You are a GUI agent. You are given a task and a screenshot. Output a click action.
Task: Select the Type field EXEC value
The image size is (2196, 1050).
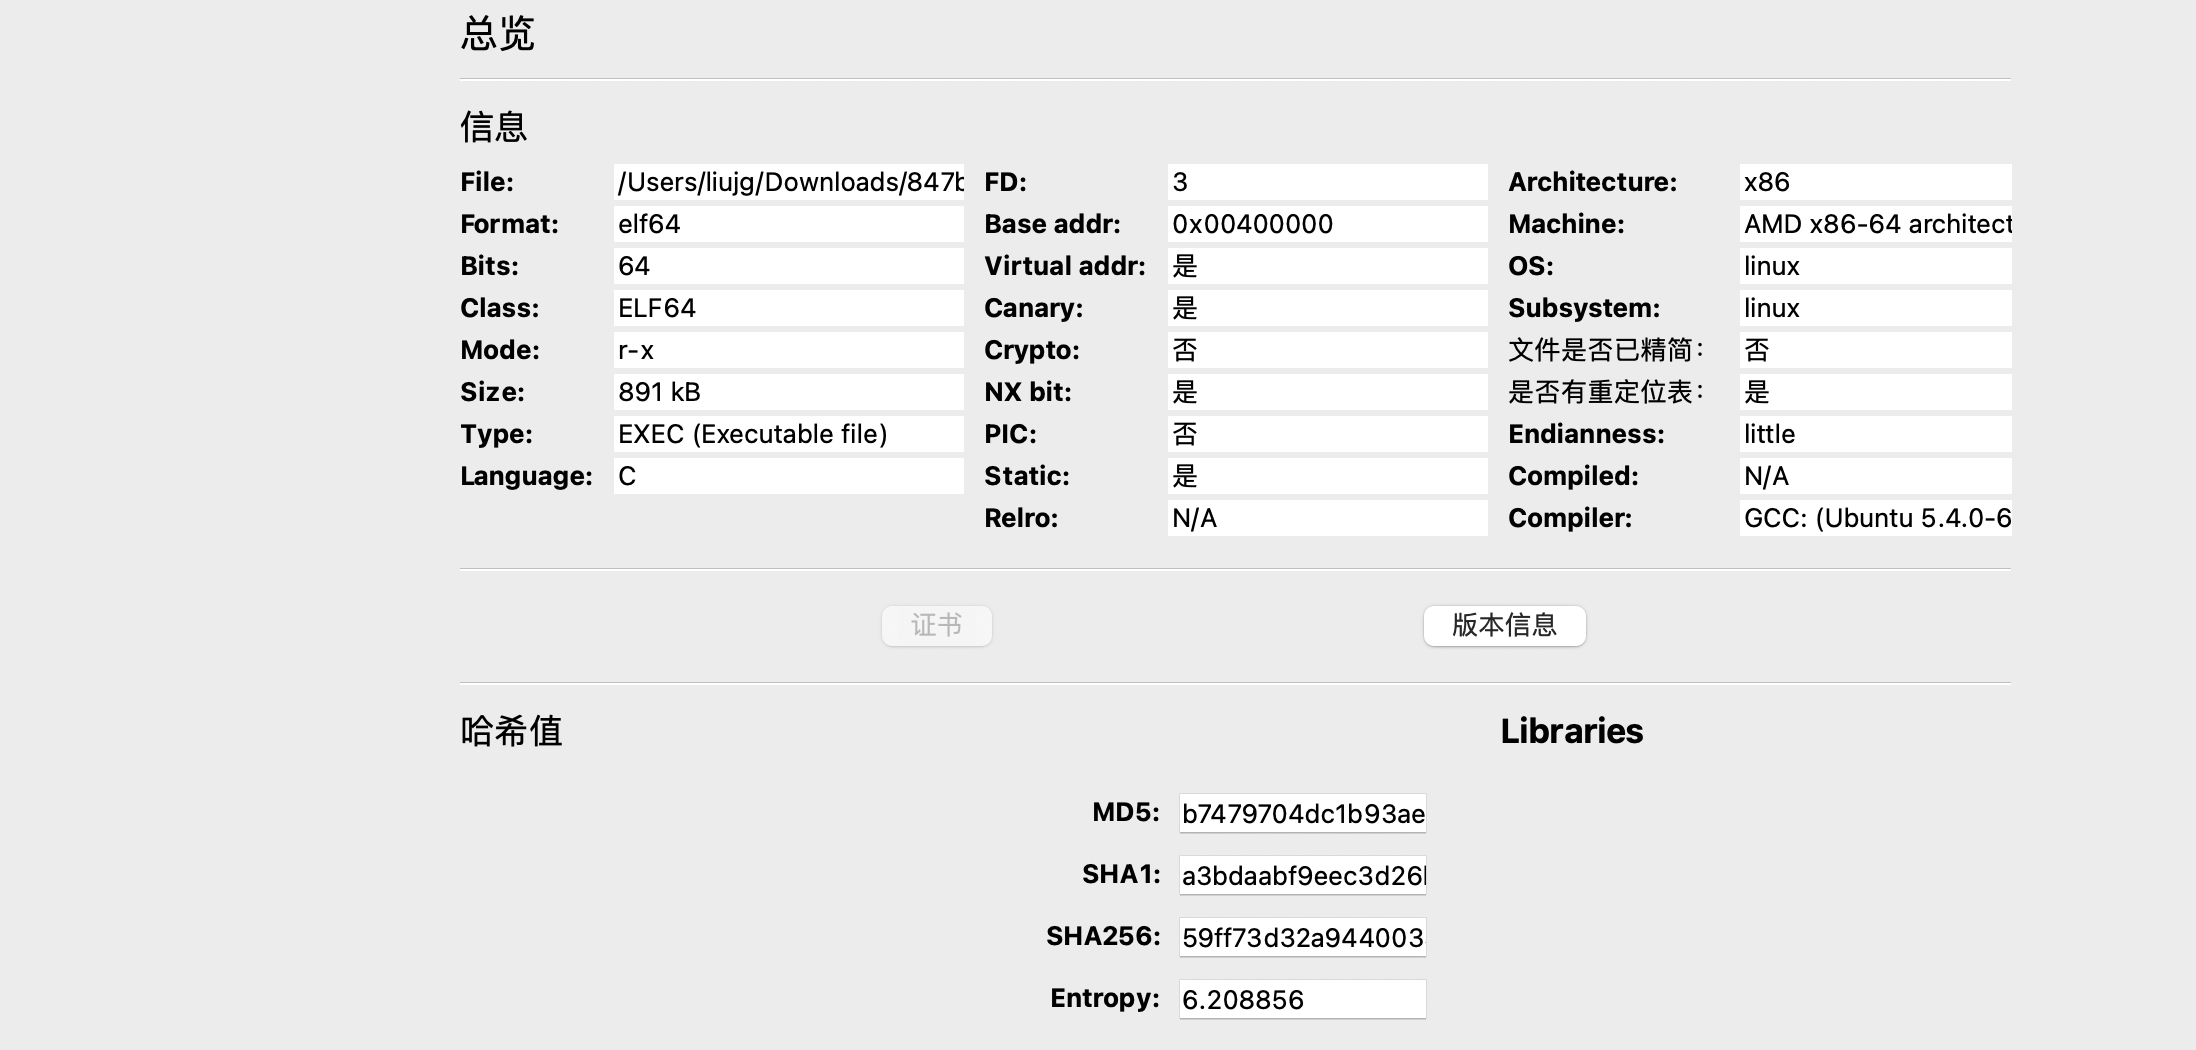[788, 434]
